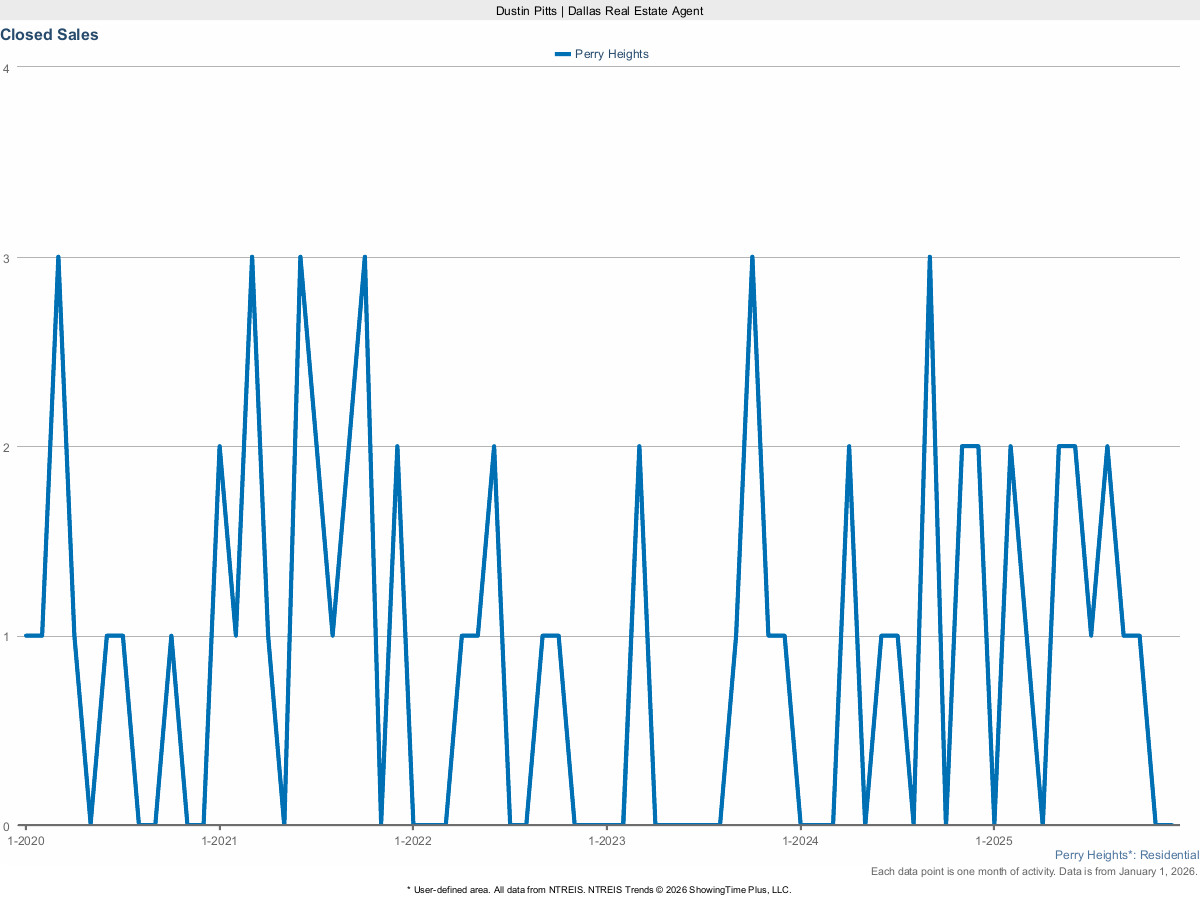The height and width of the screenshot is (900, 1200).
Task: Expand the 1-2022 axis tick mark
Action: tap(414, 830)
